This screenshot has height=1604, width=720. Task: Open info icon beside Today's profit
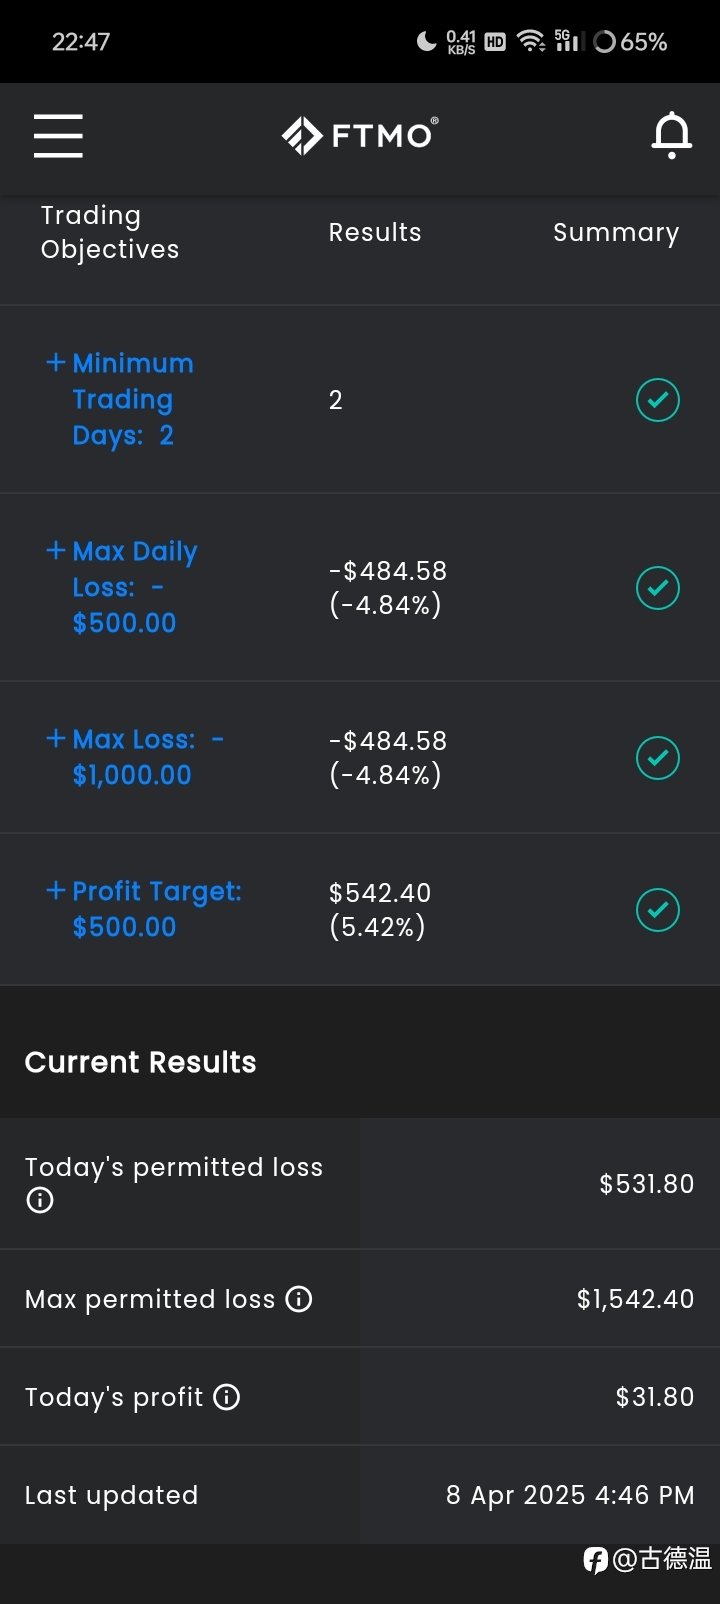[227, 1397]
